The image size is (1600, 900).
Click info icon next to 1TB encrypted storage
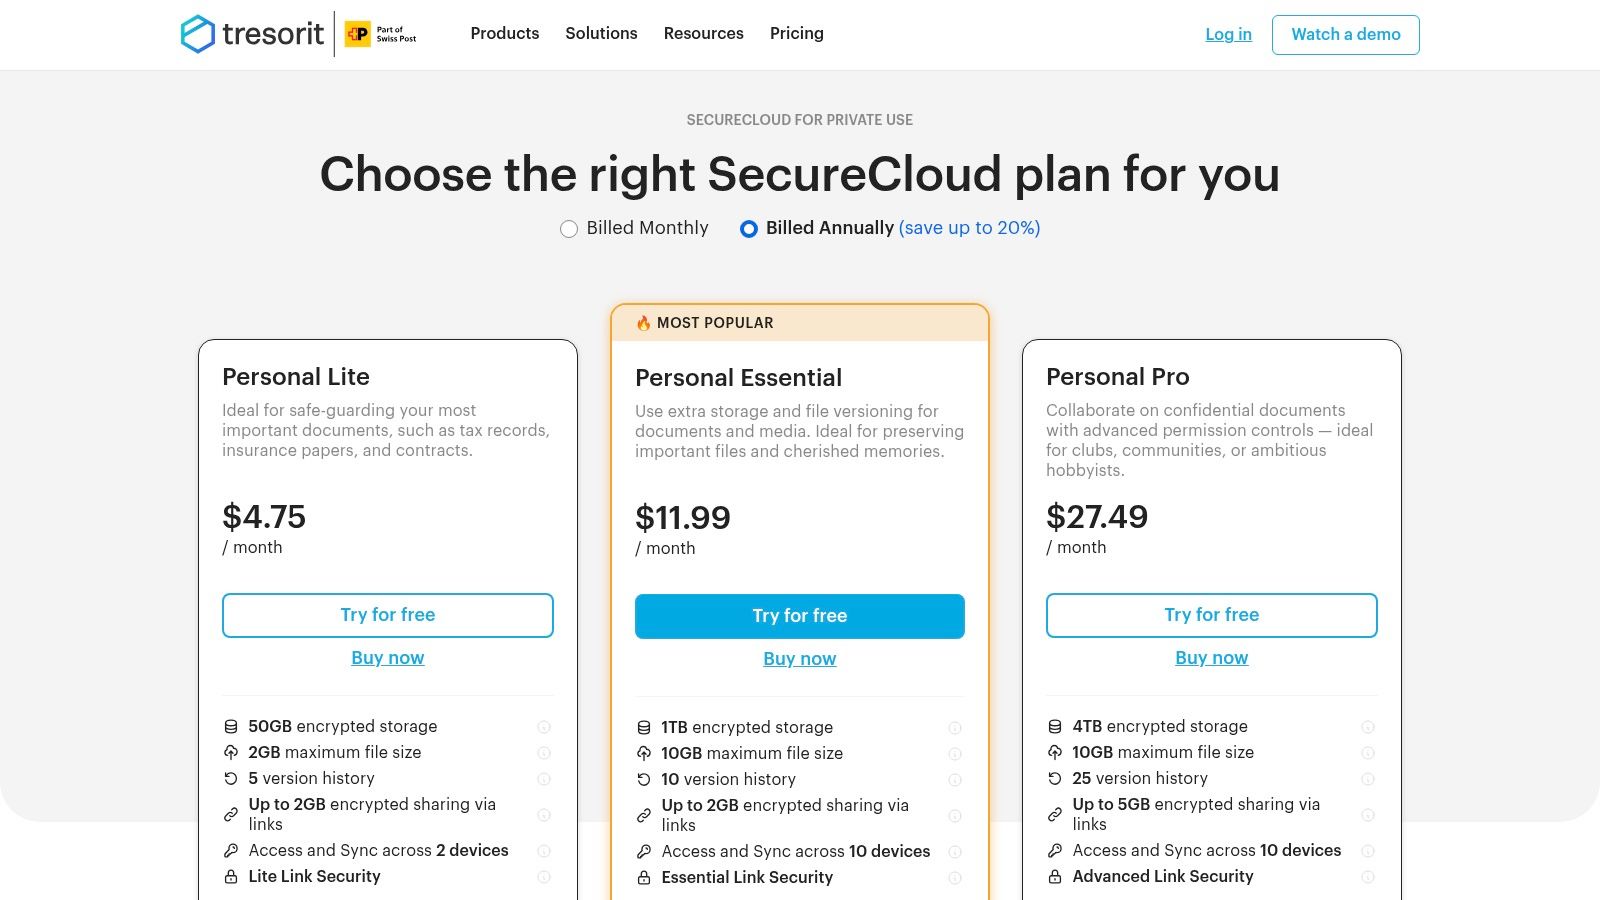(x=955, y=728)
